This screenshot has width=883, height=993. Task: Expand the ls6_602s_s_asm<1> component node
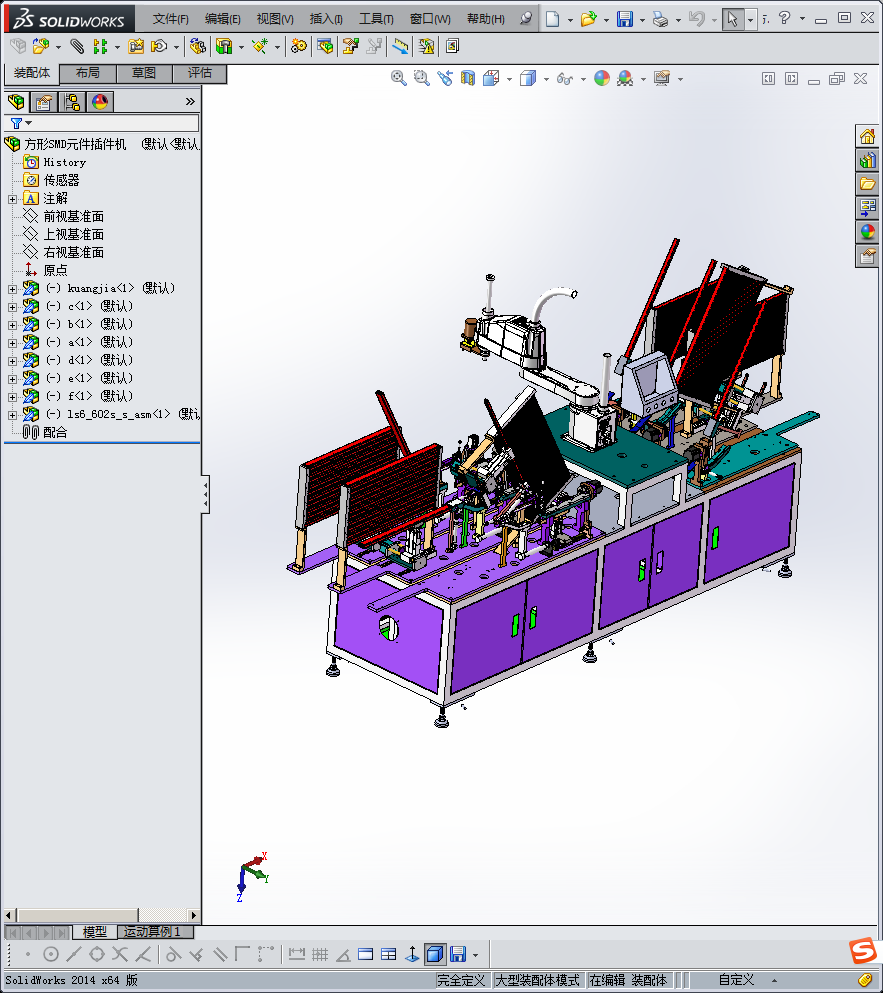[x=12, y=415]
